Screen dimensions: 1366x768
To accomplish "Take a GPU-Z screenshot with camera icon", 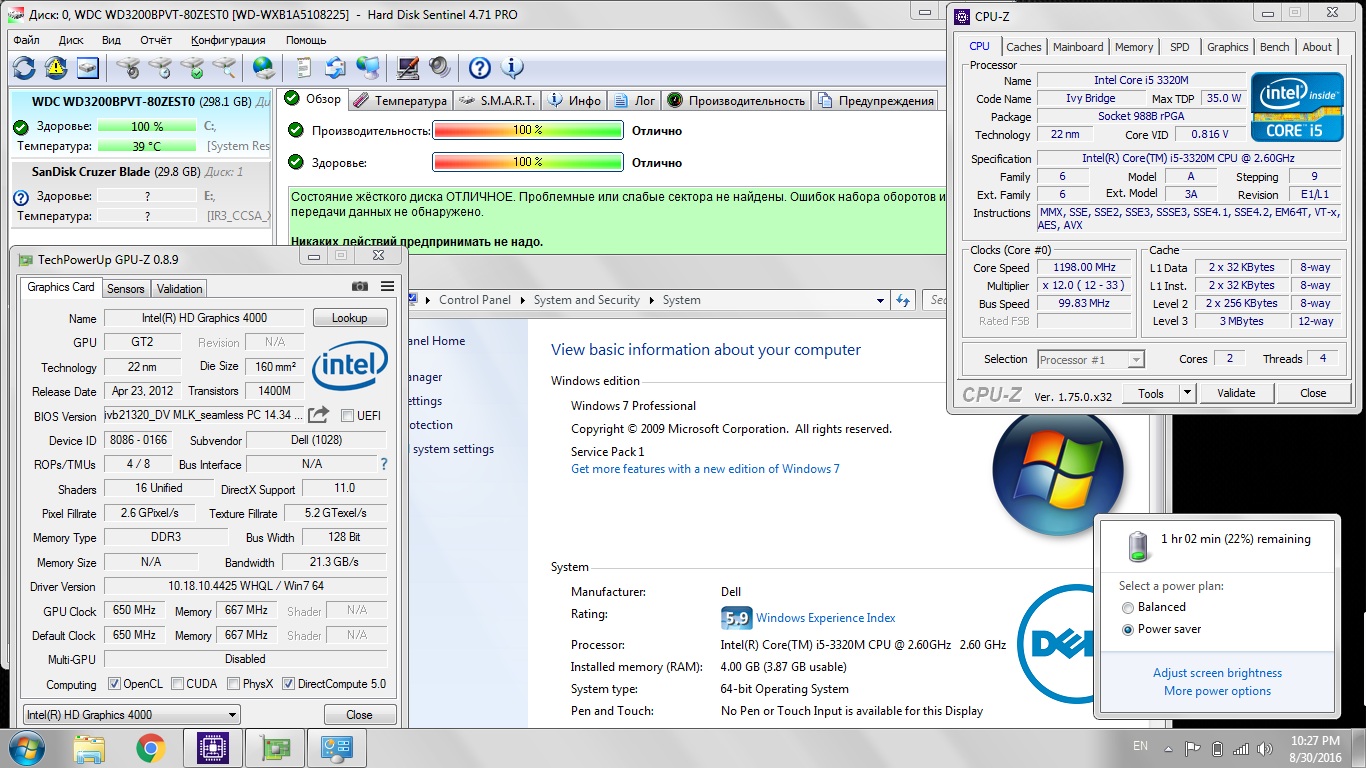I will point(360,286).
